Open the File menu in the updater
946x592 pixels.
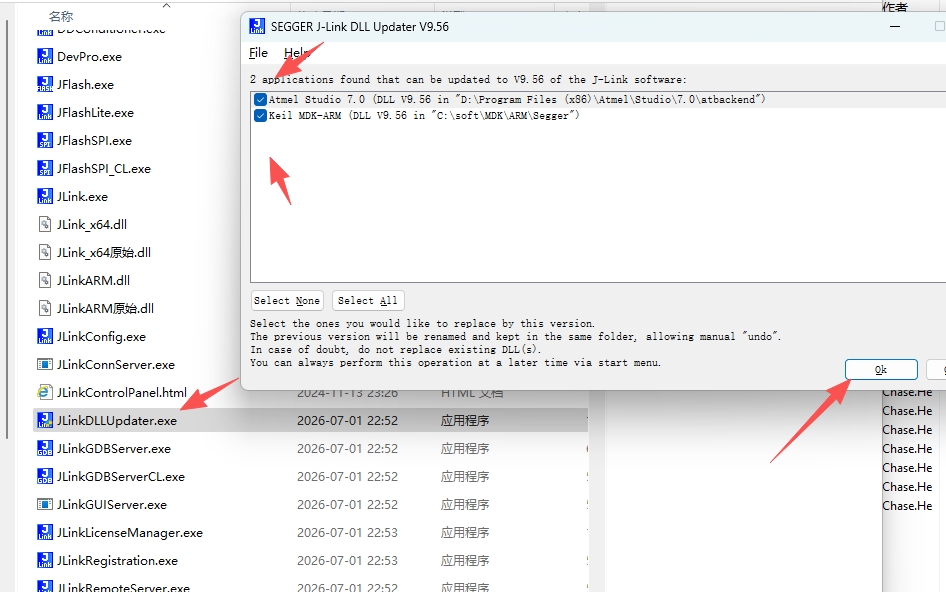(258, 53)
